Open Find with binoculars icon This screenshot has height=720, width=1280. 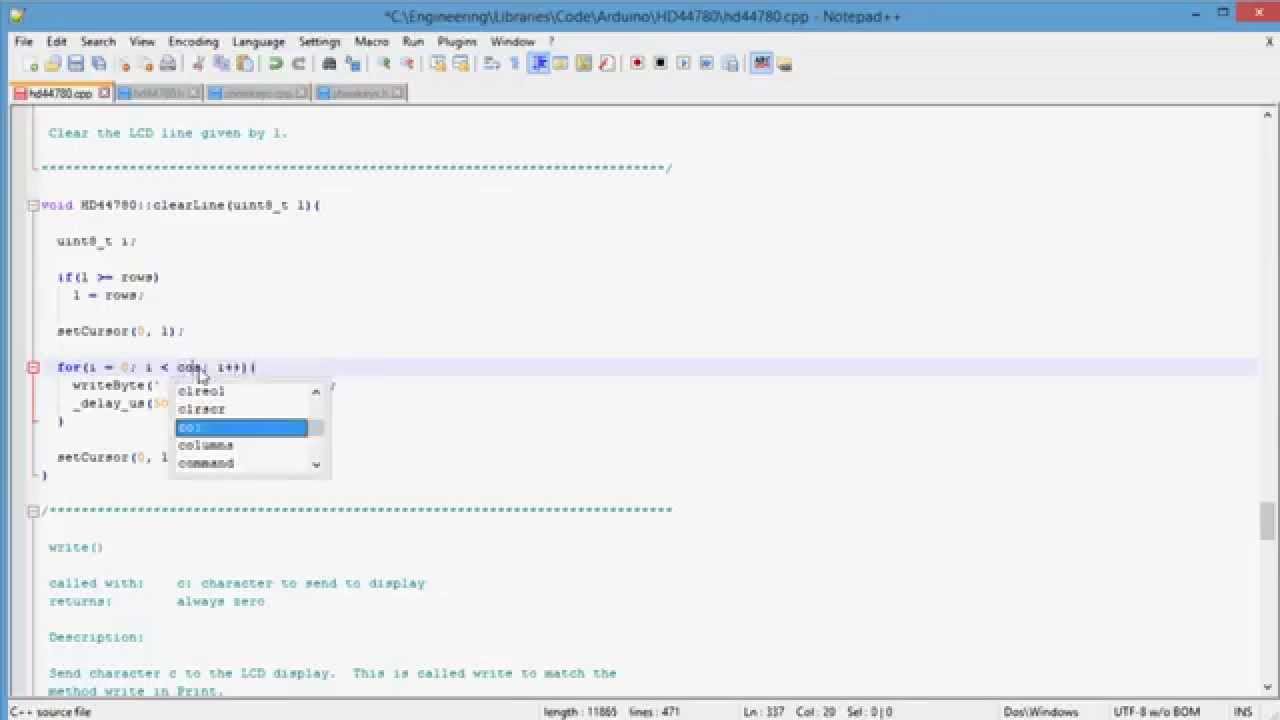coord(329,64)
